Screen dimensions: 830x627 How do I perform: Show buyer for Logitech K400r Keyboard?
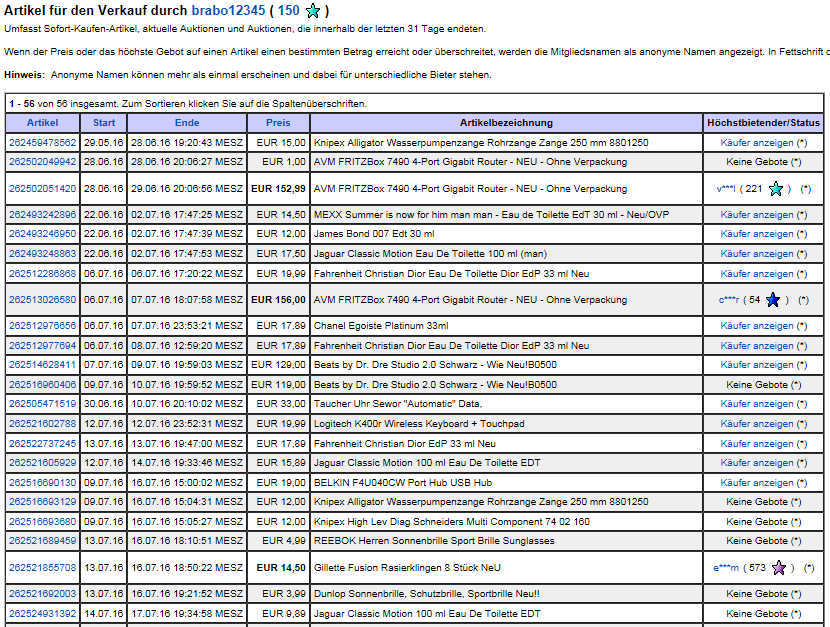(757, 424)
